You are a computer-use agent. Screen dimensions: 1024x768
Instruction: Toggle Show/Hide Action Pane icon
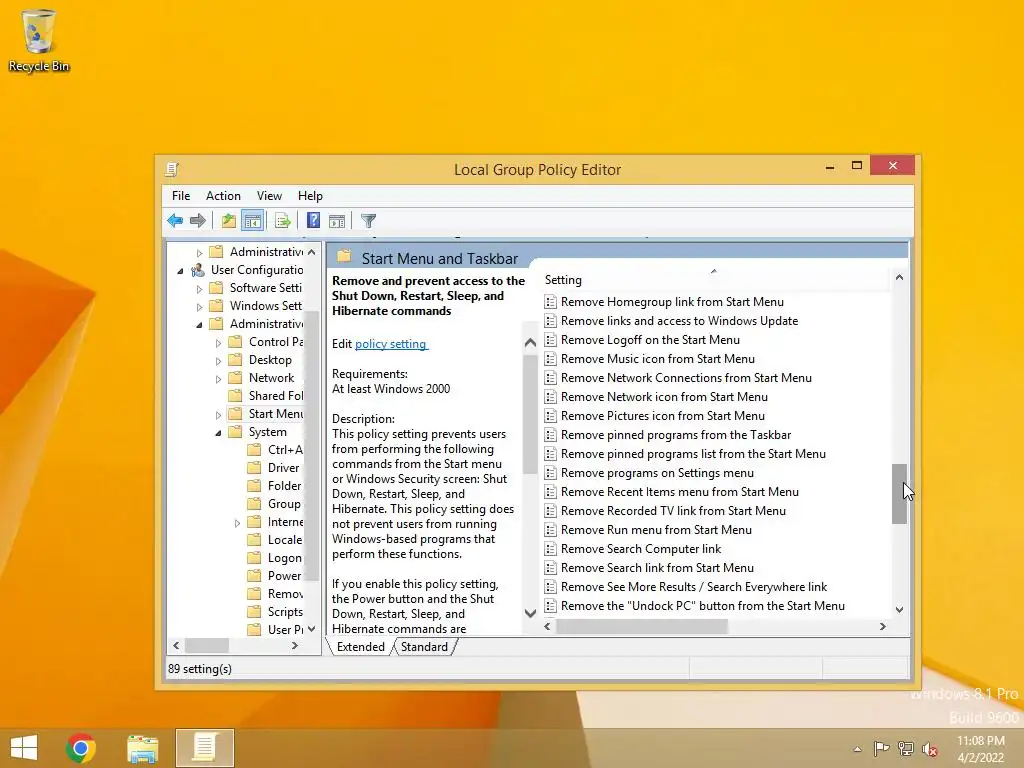(337, 221)
